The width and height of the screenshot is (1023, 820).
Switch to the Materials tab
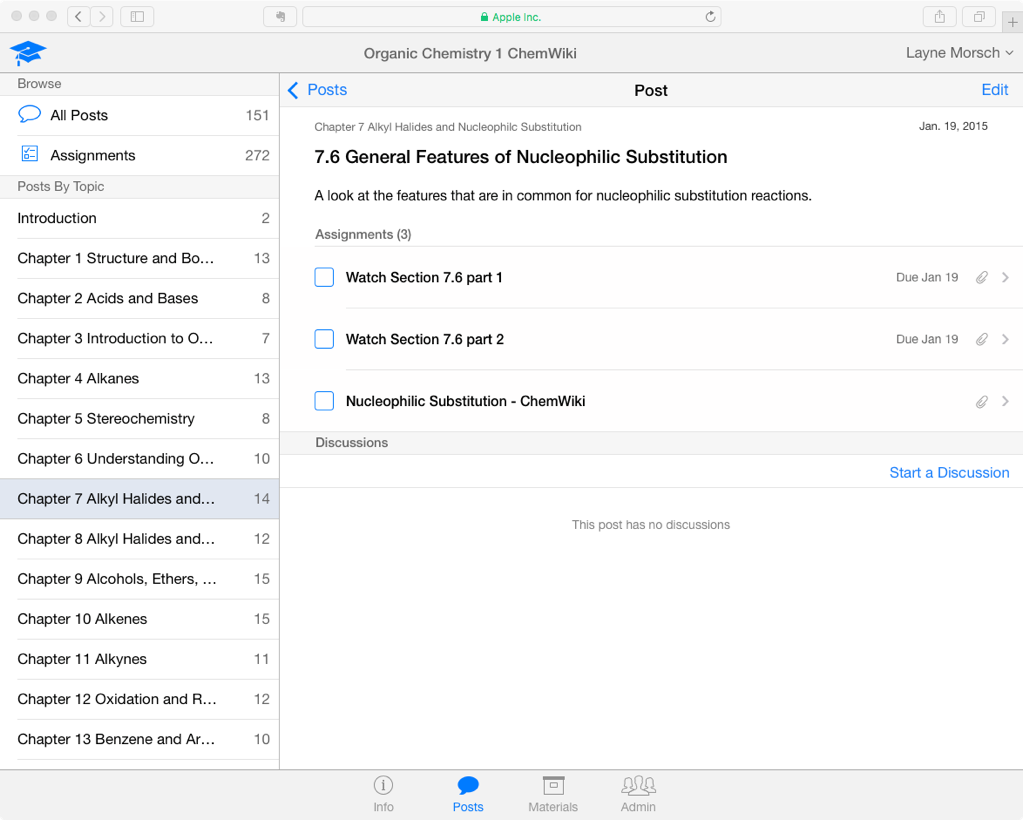click(553, 793)
